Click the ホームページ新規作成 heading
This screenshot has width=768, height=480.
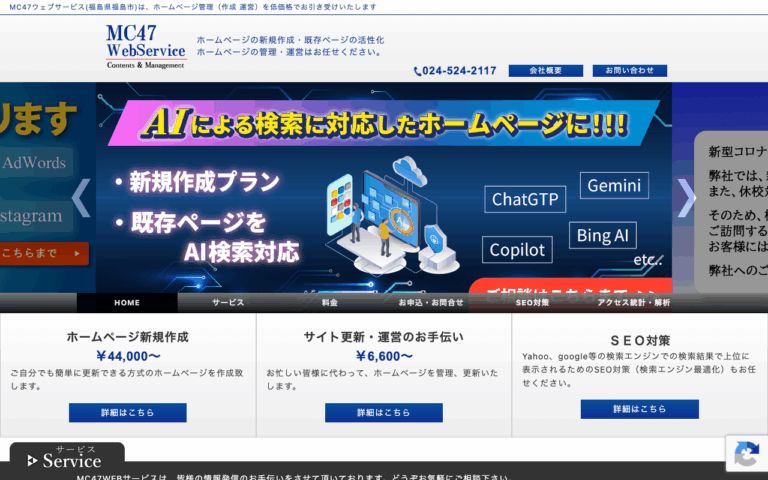(x=127, y=337)
